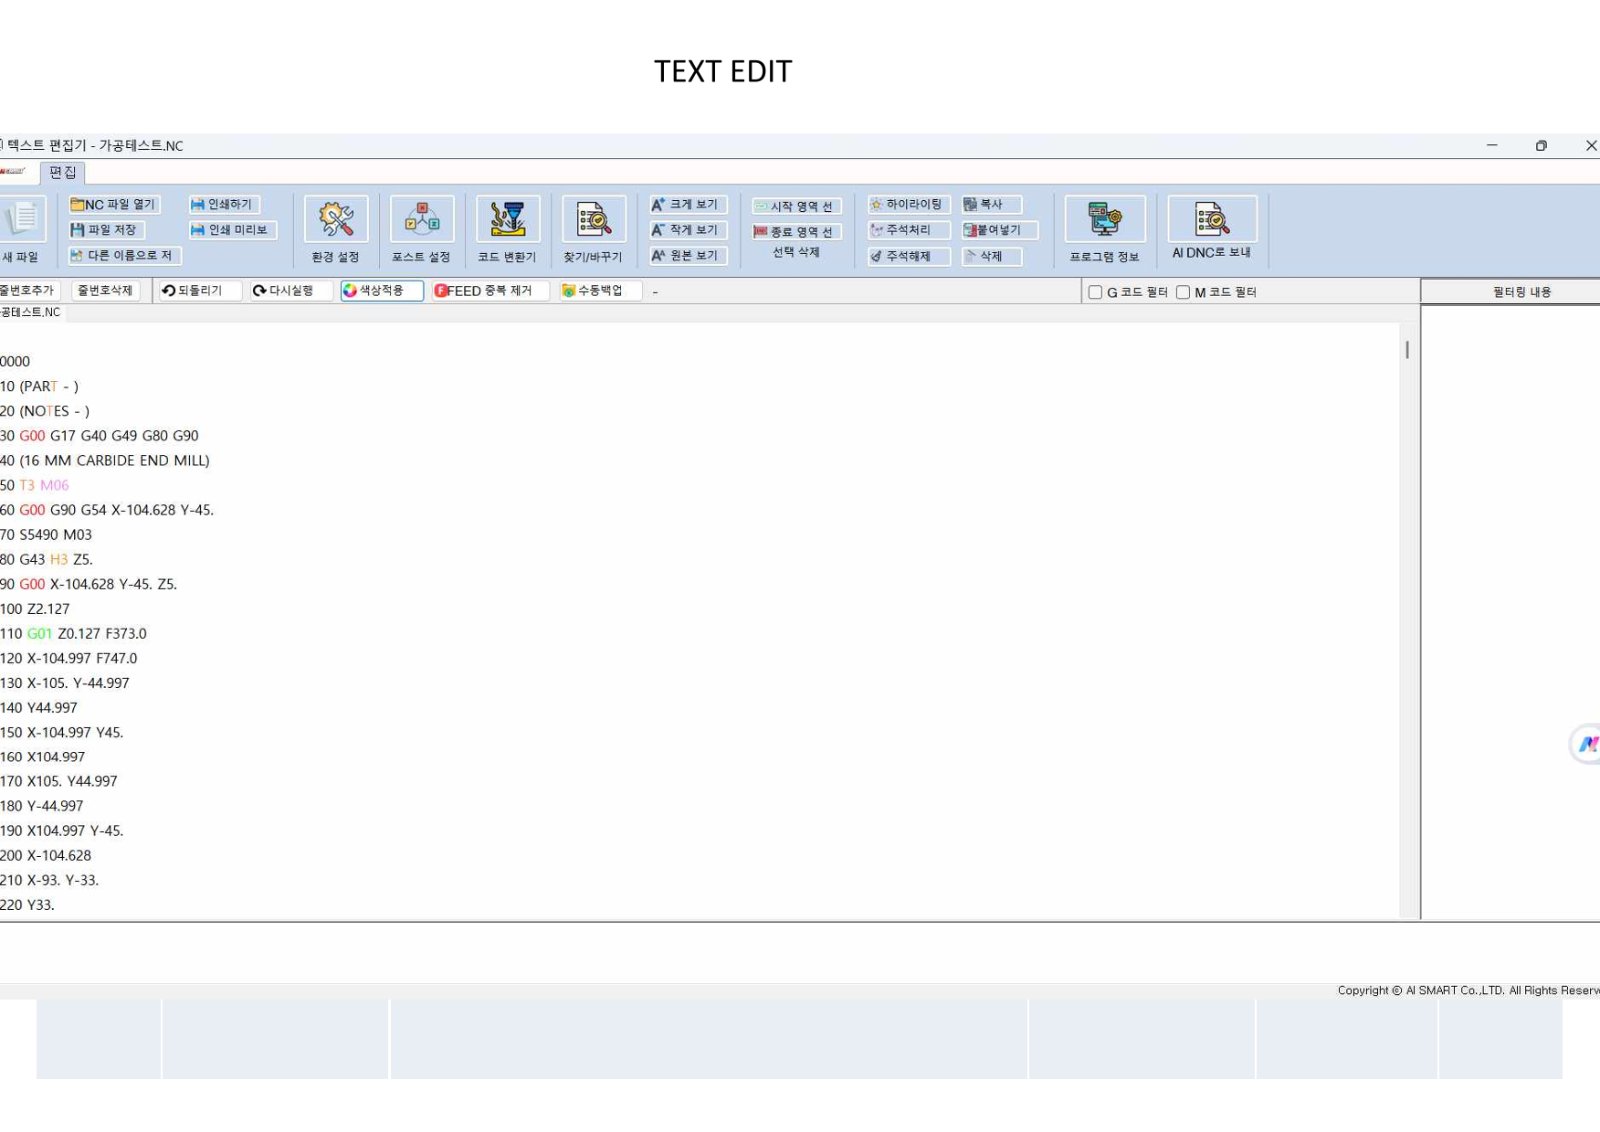Open the 찾기/바꾸기 find and replace icon

point(594,219)
